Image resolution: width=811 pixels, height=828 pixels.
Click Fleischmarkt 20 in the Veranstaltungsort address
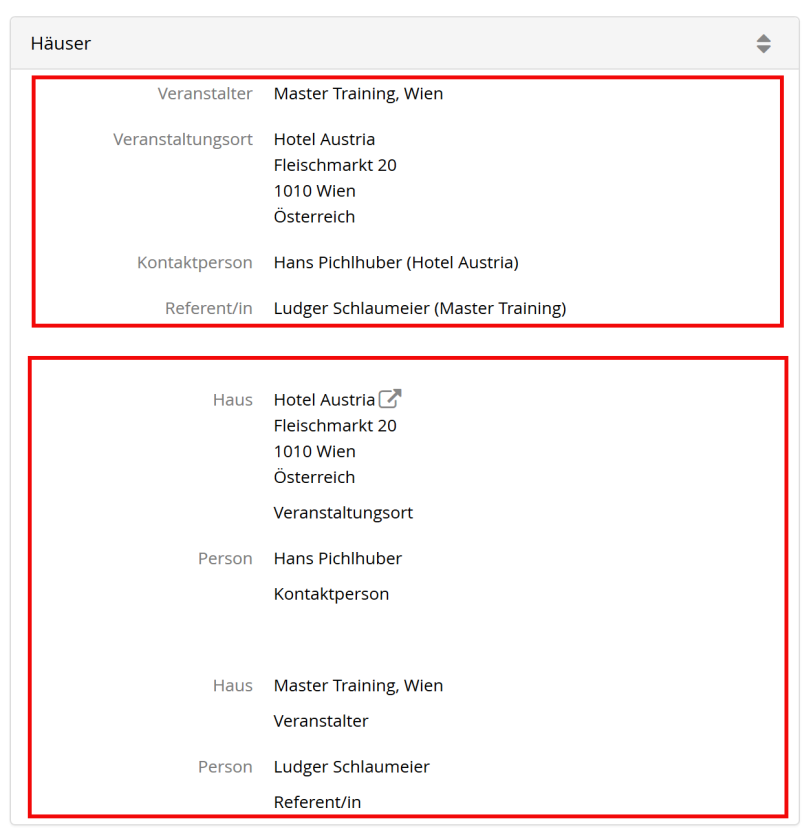(335, 166)
